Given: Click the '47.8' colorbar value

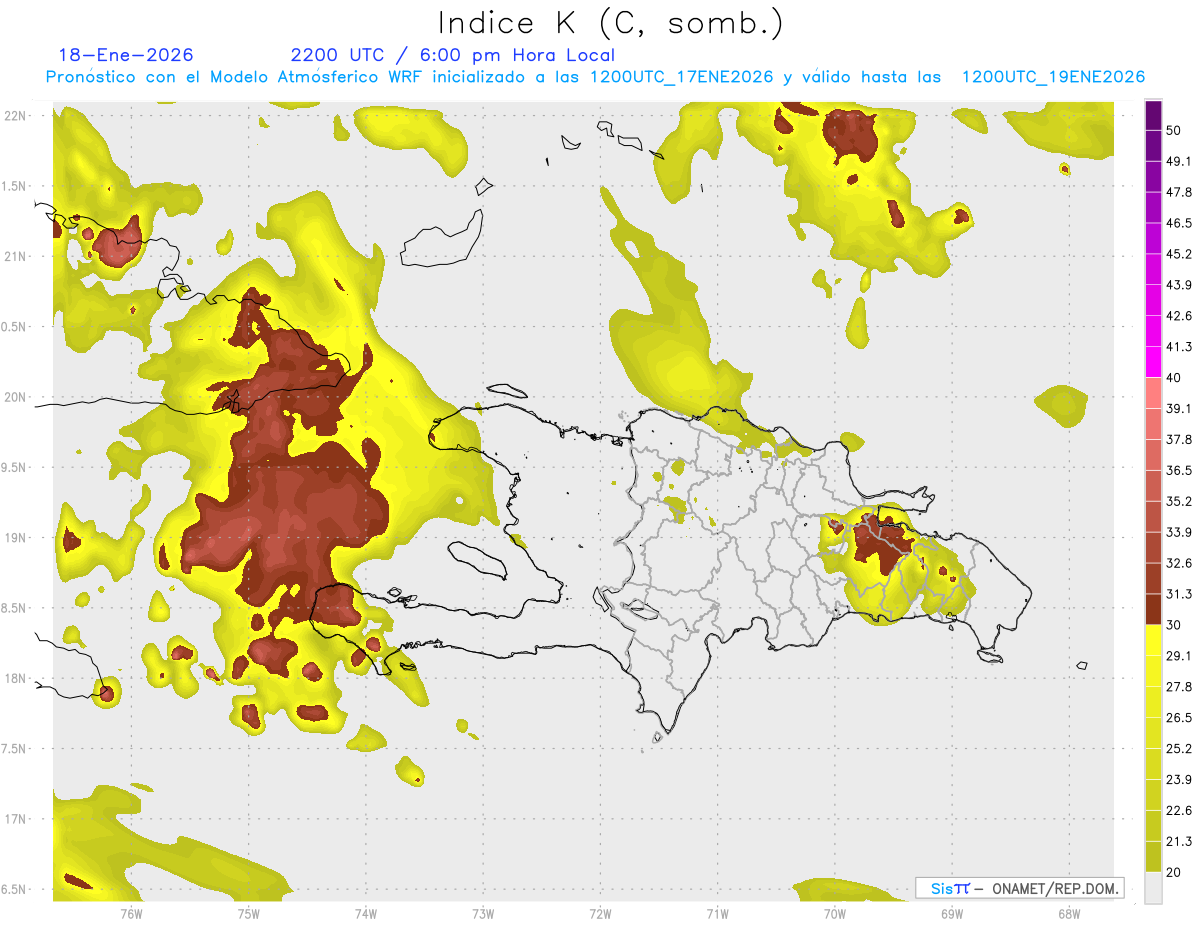Looking at the screenshot, I should coord(1179,192).
